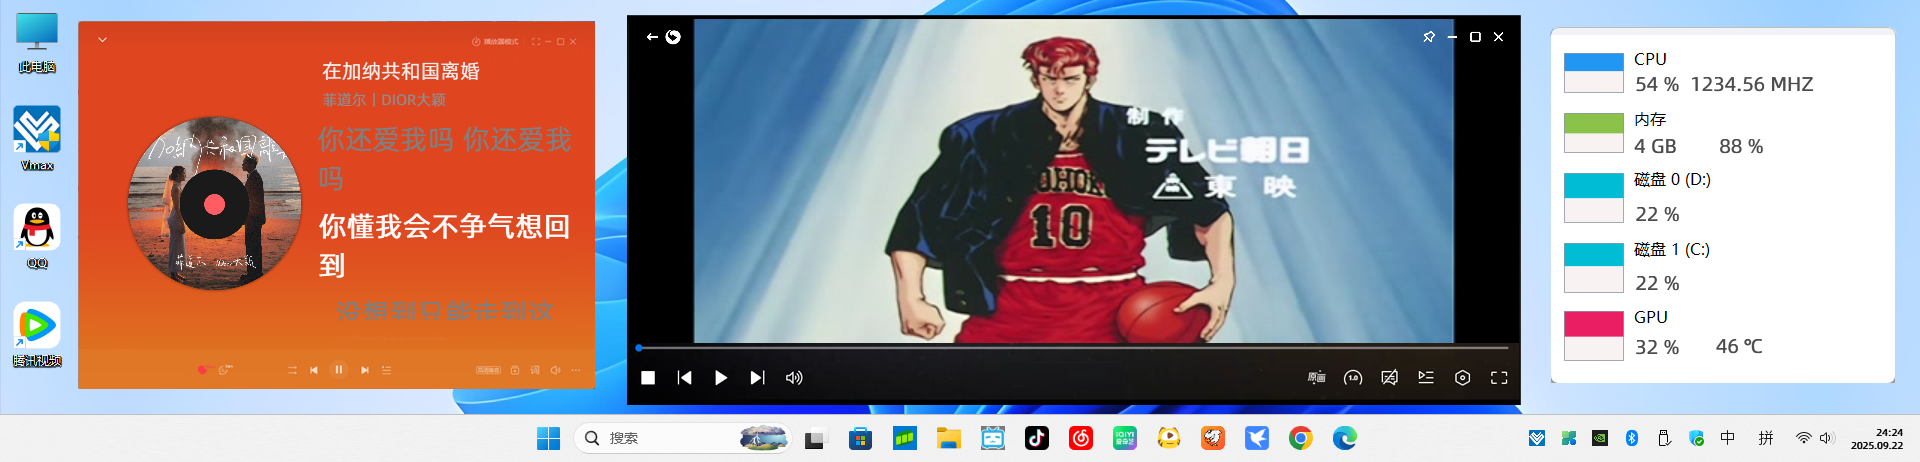1920x462 pixels.
Task: Open the lyrics settings icon in music player
Action: click(535, 370)
